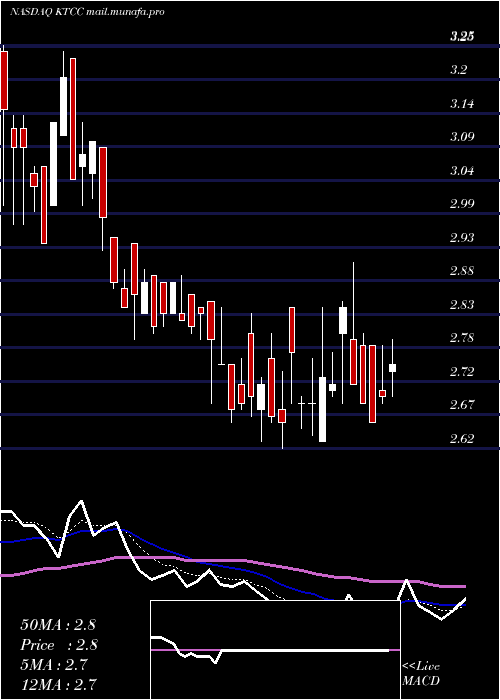500x700 pixels.
Task: Click the last white candlestick on the chart
Action: 392,368
